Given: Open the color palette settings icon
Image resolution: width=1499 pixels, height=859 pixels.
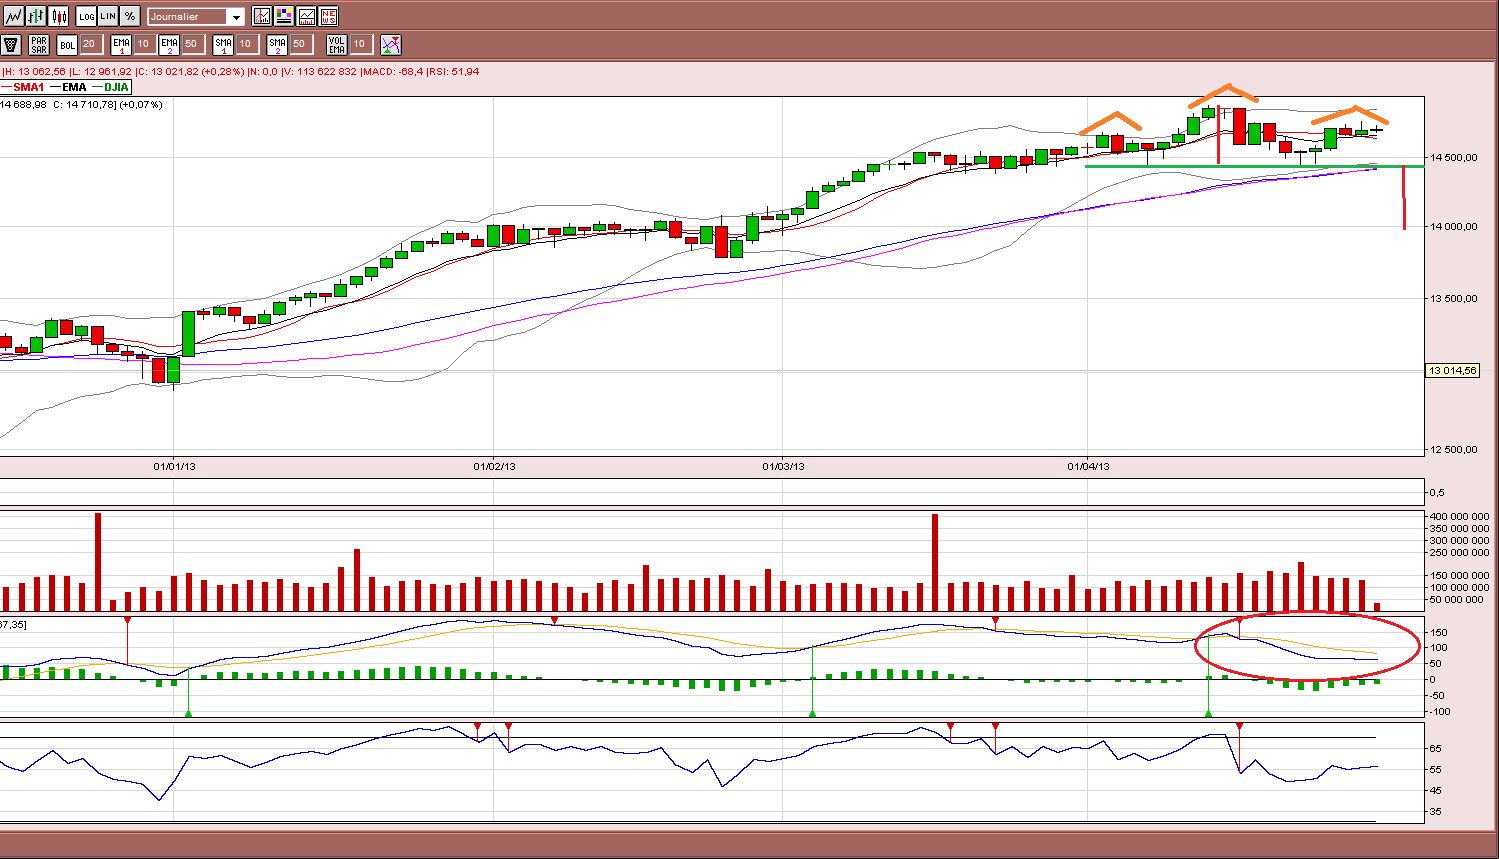Looking at the screenshot, I should pyautogui.click(x=284, y=16).
